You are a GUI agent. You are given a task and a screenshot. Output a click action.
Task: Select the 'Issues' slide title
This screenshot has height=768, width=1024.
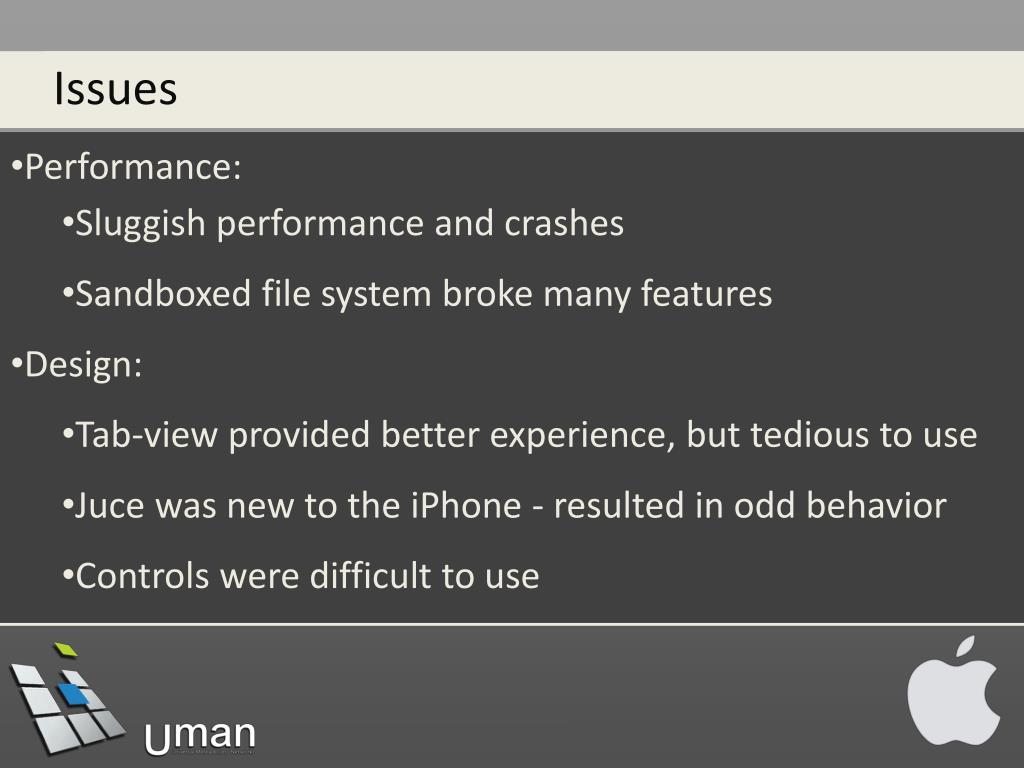116,89
